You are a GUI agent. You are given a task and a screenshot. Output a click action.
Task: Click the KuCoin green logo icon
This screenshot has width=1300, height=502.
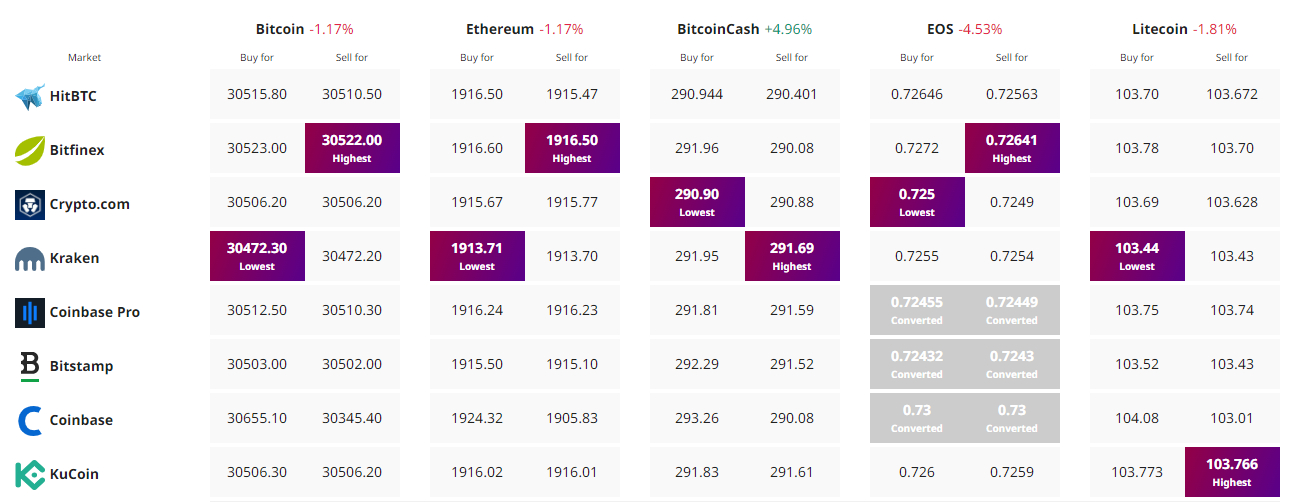(x=30, y=474)
